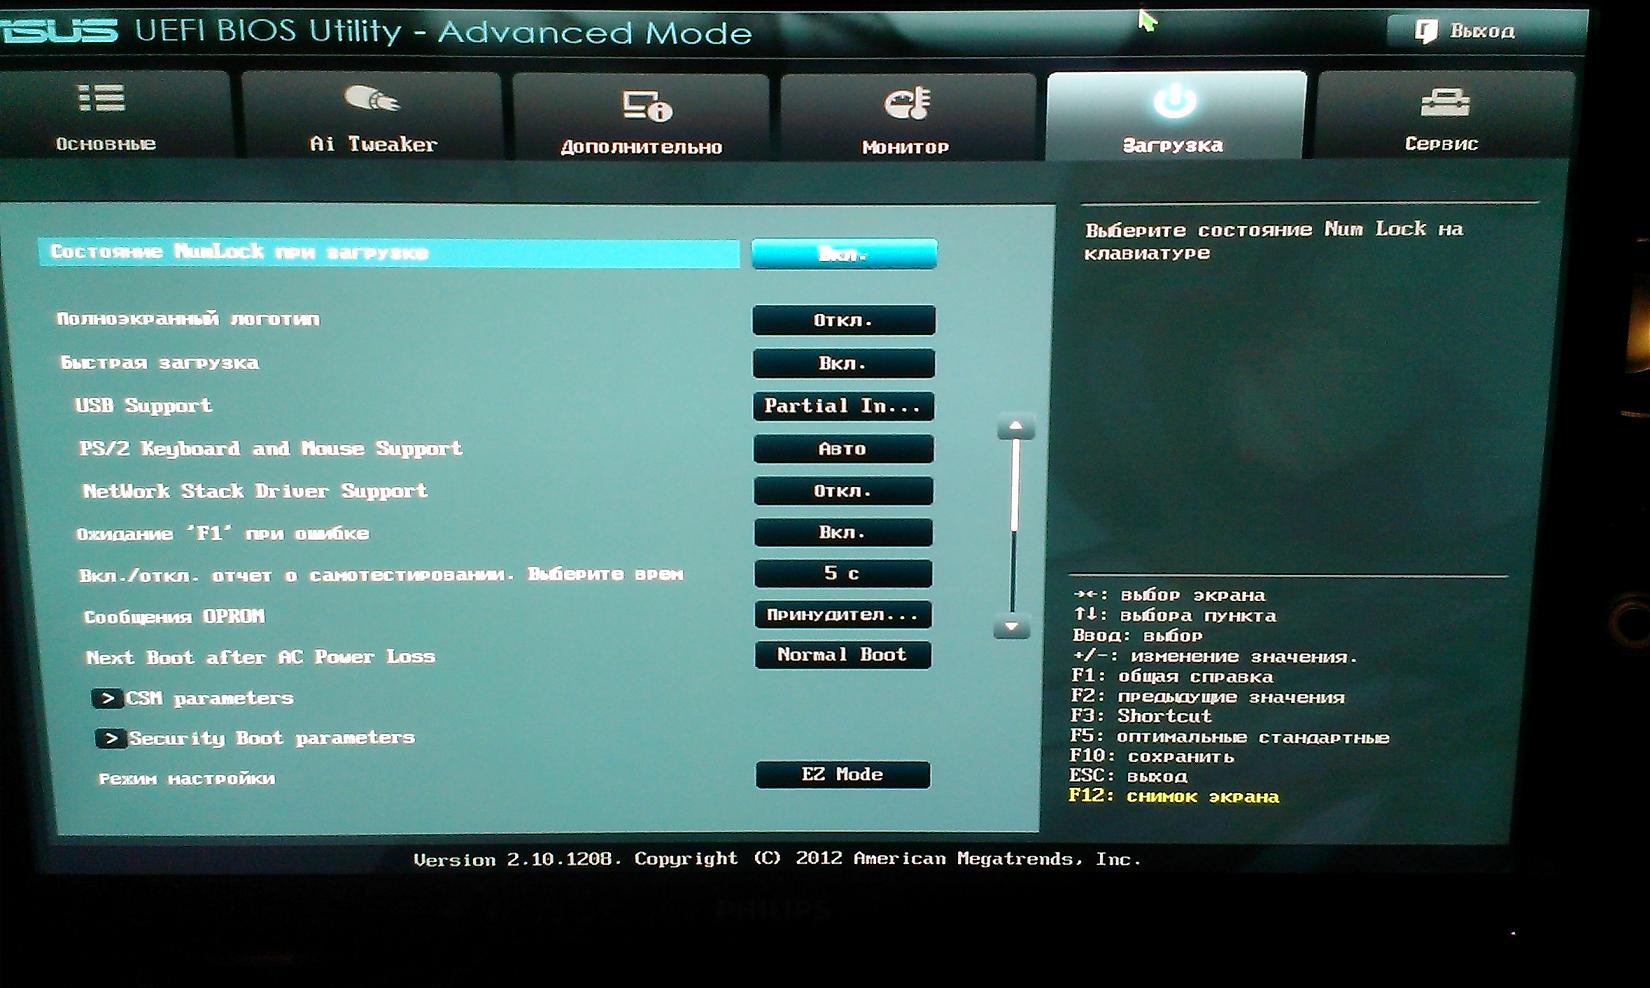Open Режим настройки EZ Mode dropdown

pyautogui.click(x=843, y=774)
